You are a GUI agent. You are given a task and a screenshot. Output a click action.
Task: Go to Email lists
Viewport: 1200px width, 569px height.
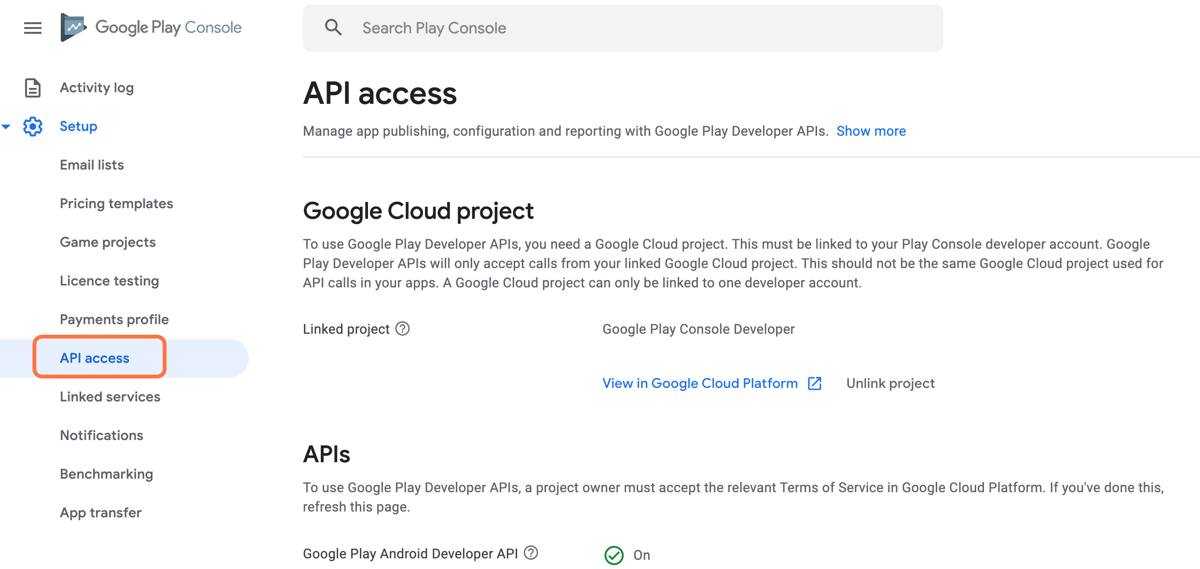click(92, 165)
